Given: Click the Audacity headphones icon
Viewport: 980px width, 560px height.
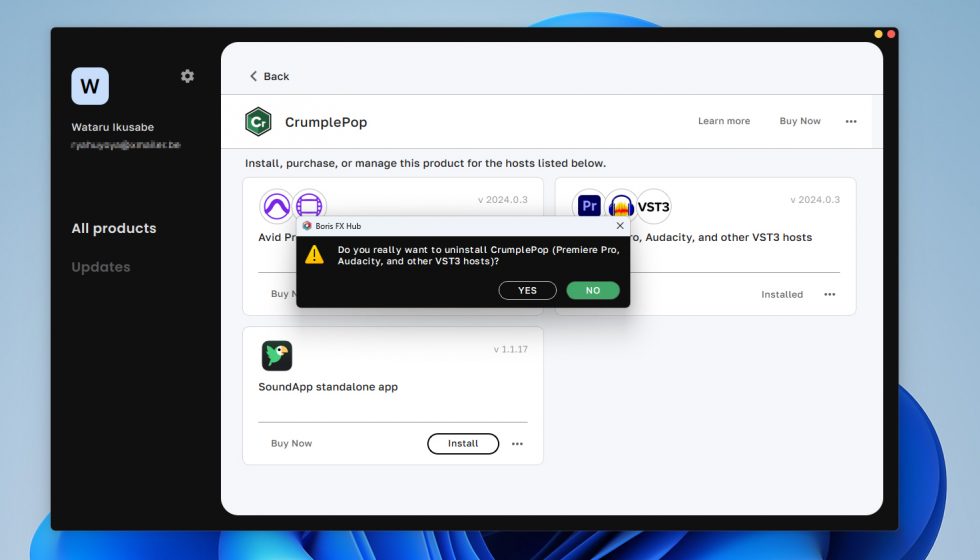Looking at the screenshot, I should [x=621, y=206].
